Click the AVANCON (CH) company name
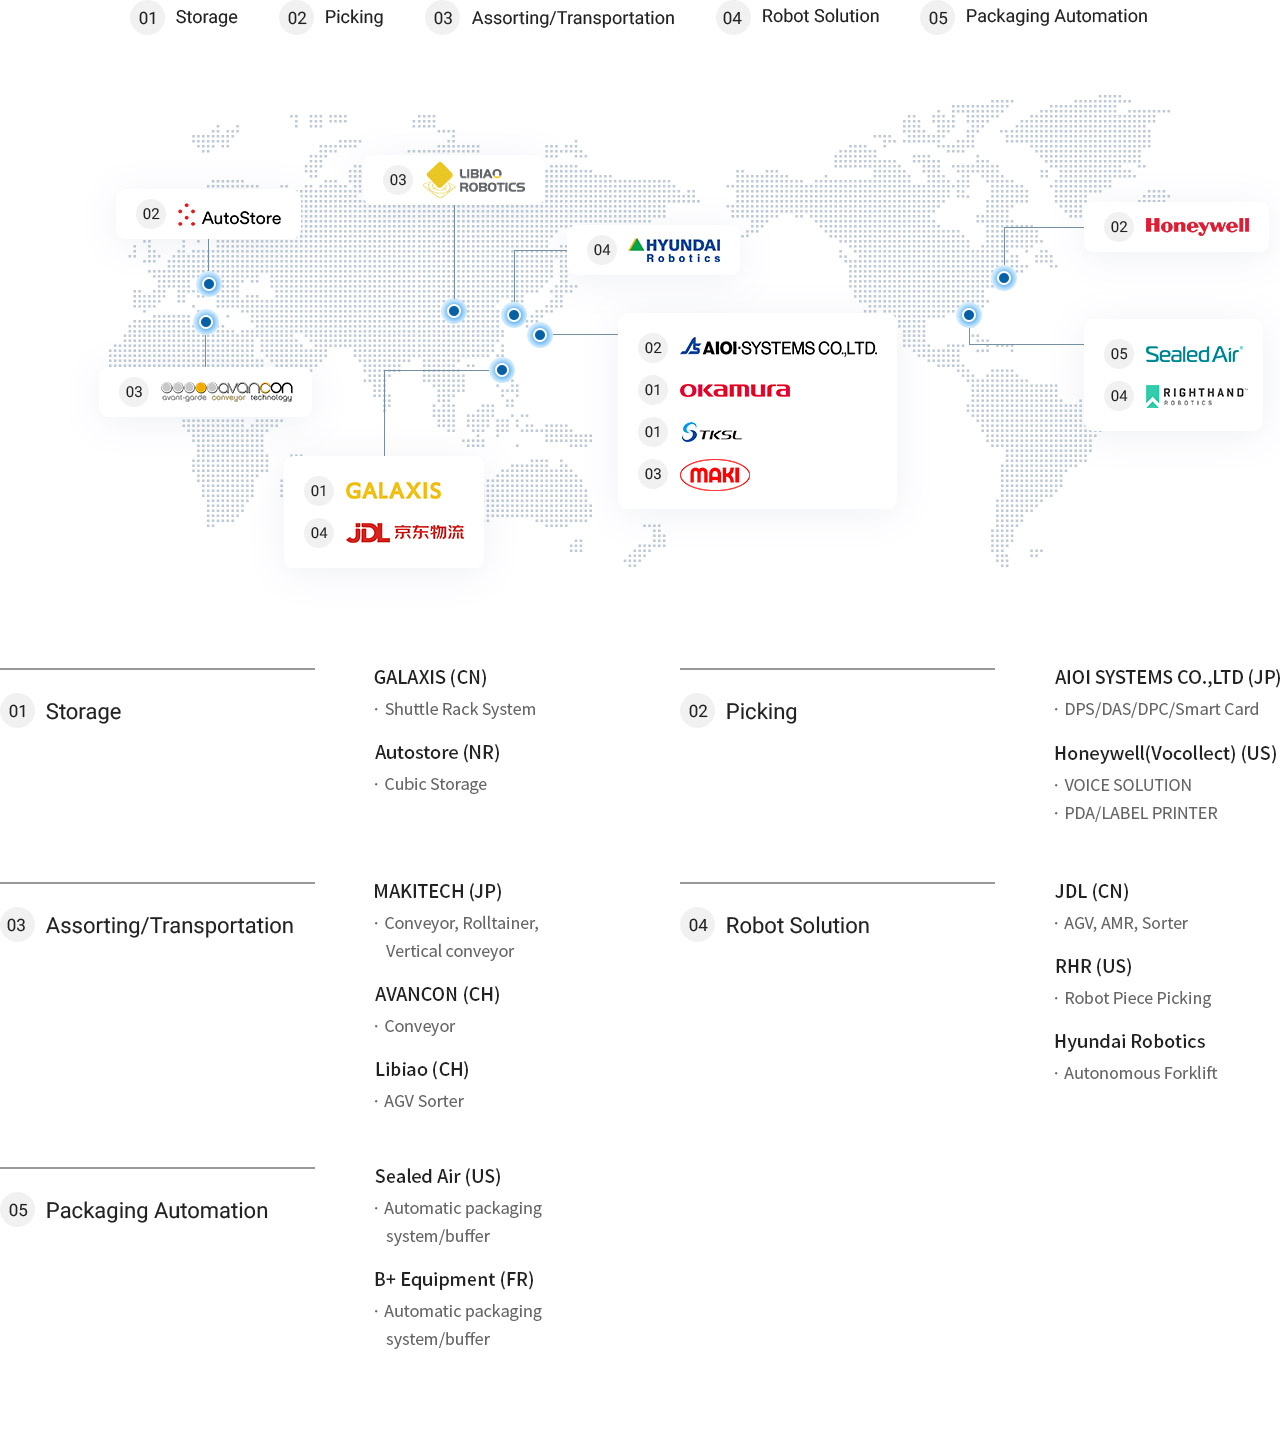The image size is (1280, 1449). click(437, 994)
